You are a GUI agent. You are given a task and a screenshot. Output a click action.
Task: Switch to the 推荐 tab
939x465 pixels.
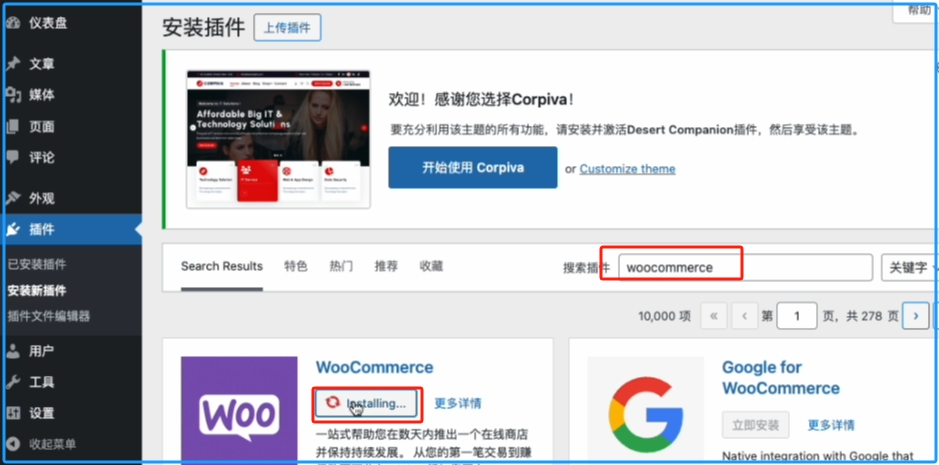click(386, 267)
